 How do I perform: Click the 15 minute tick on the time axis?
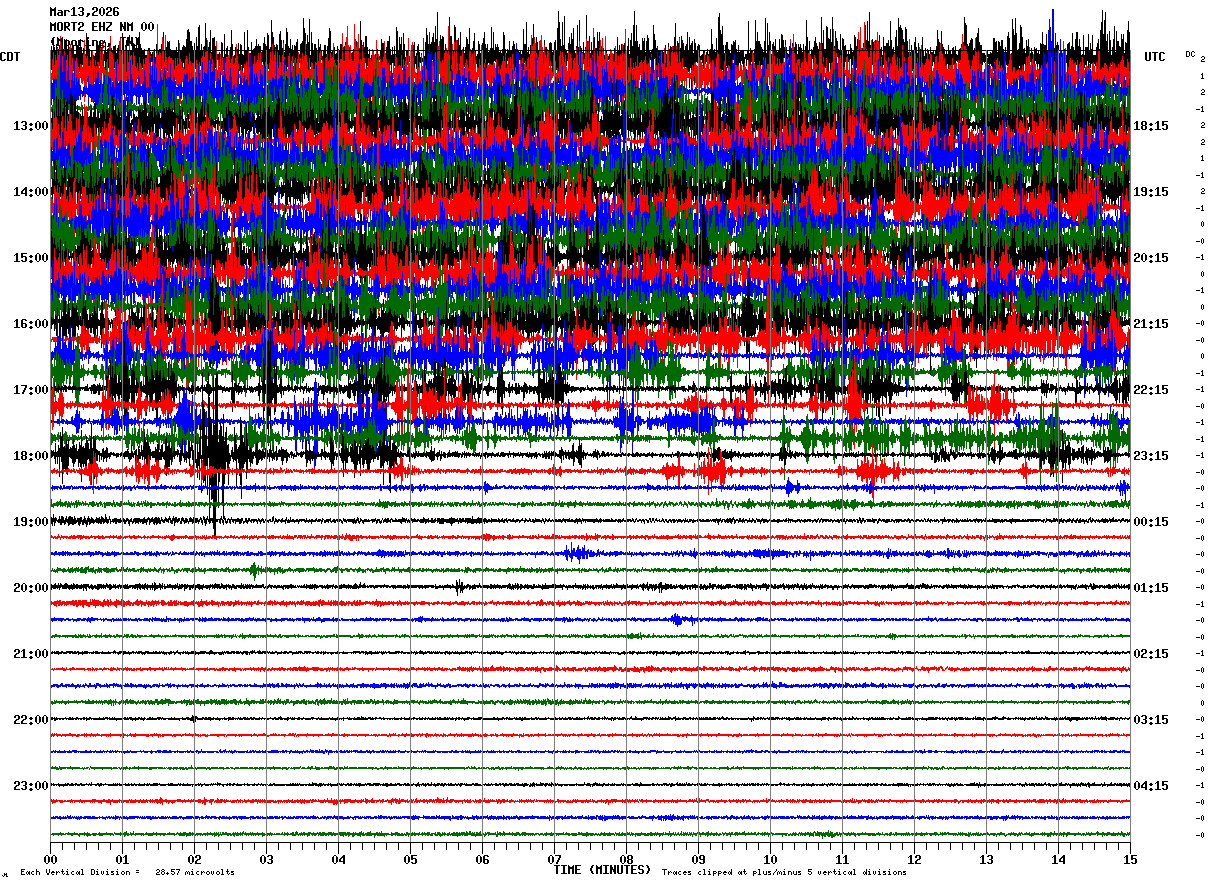(x=1130, y=859)
